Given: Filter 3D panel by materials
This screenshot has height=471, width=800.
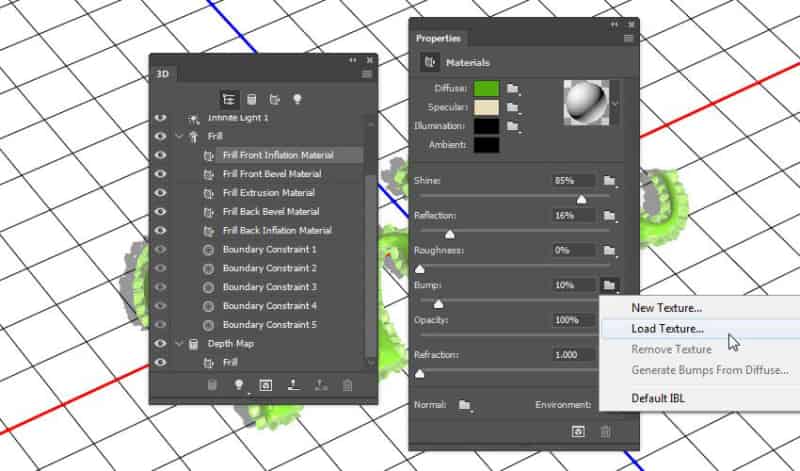Looking at the screenshot, I should point(274,99).
